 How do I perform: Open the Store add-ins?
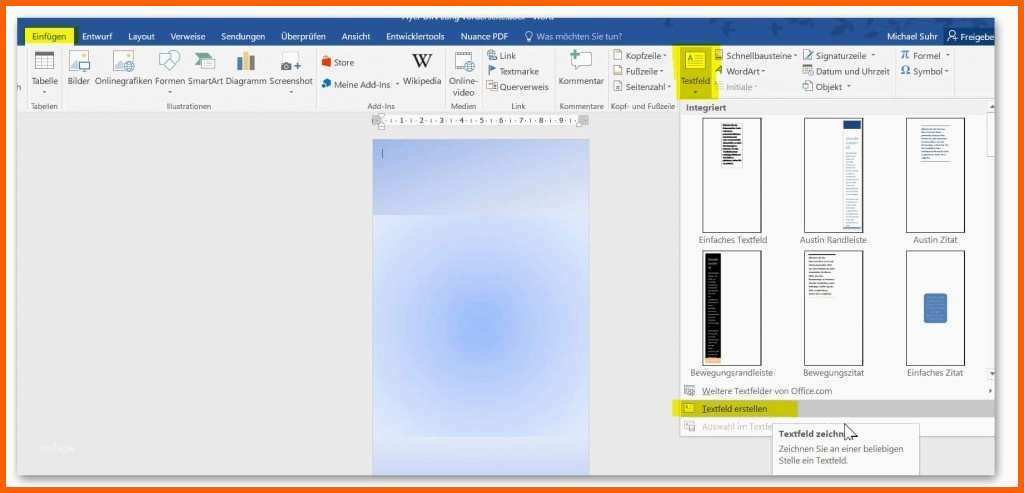338,63
